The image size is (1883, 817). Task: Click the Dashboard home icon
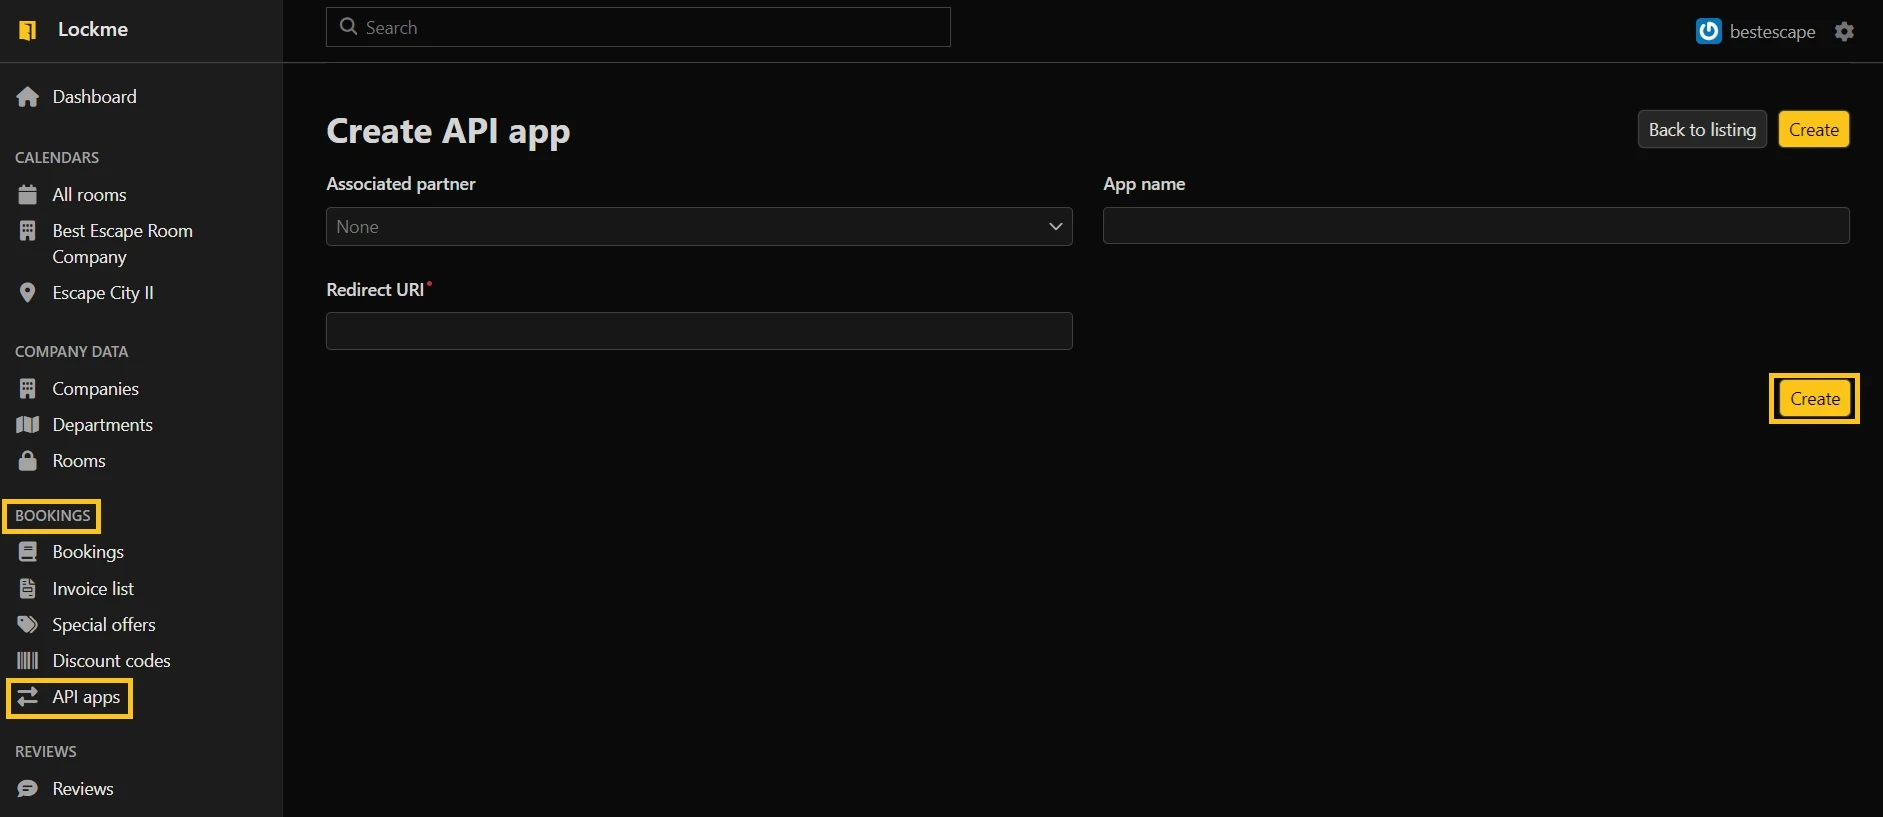[x=28, y=97]
